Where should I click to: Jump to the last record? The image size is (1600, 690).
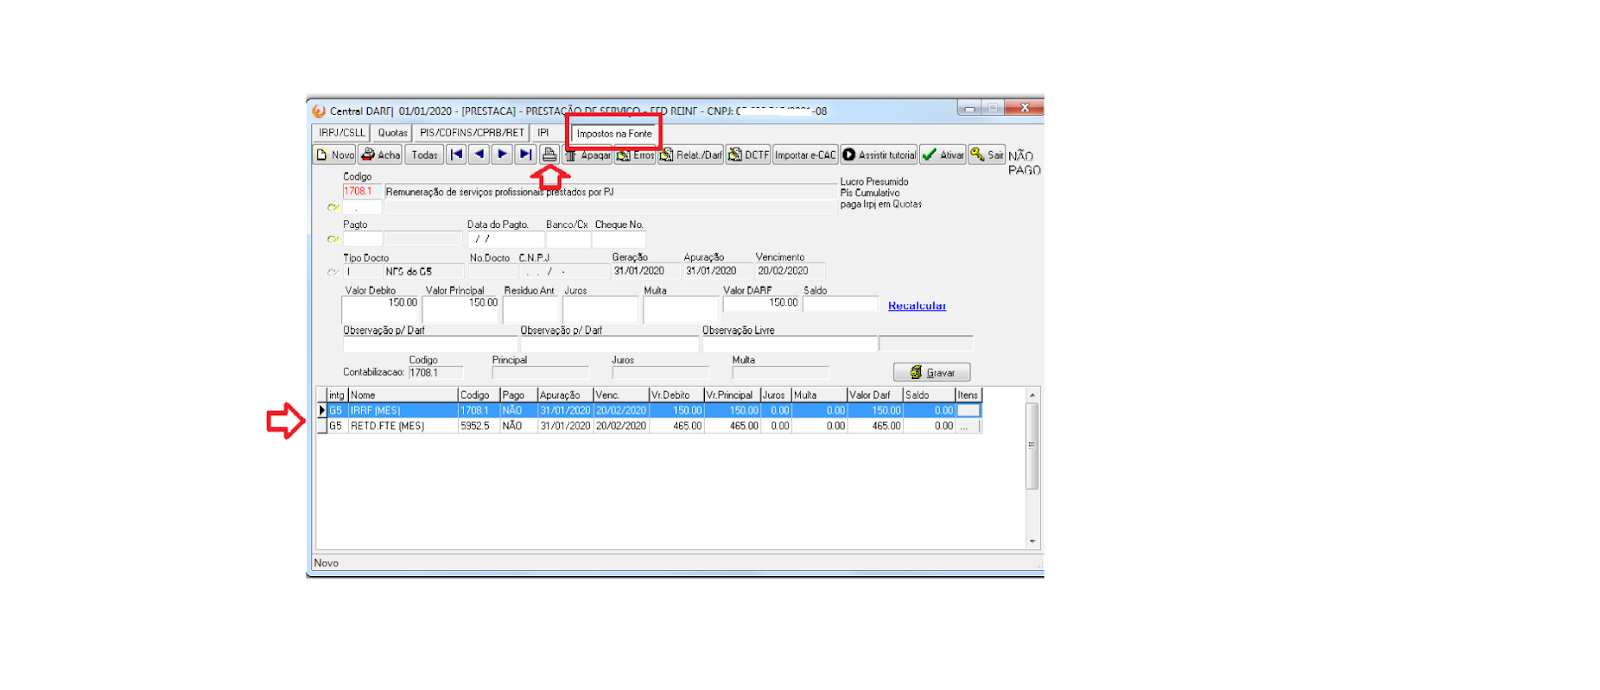click(x=525, y=154)
